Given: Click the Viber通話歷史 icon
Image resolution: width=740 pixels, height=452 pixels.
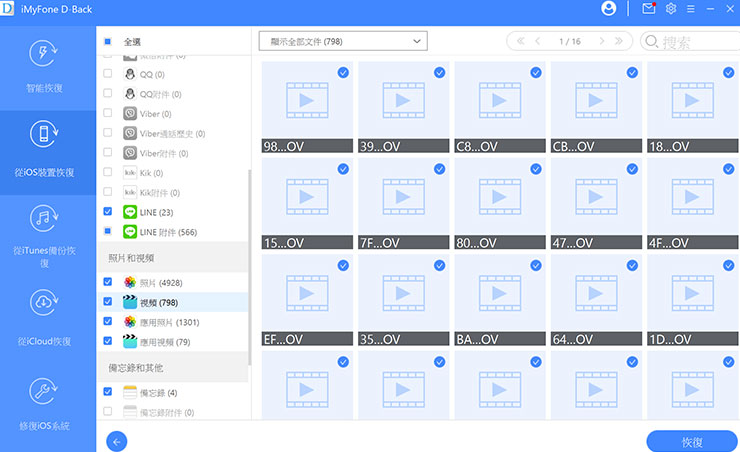Looking at the screenshot, I should tap(130, 134).
